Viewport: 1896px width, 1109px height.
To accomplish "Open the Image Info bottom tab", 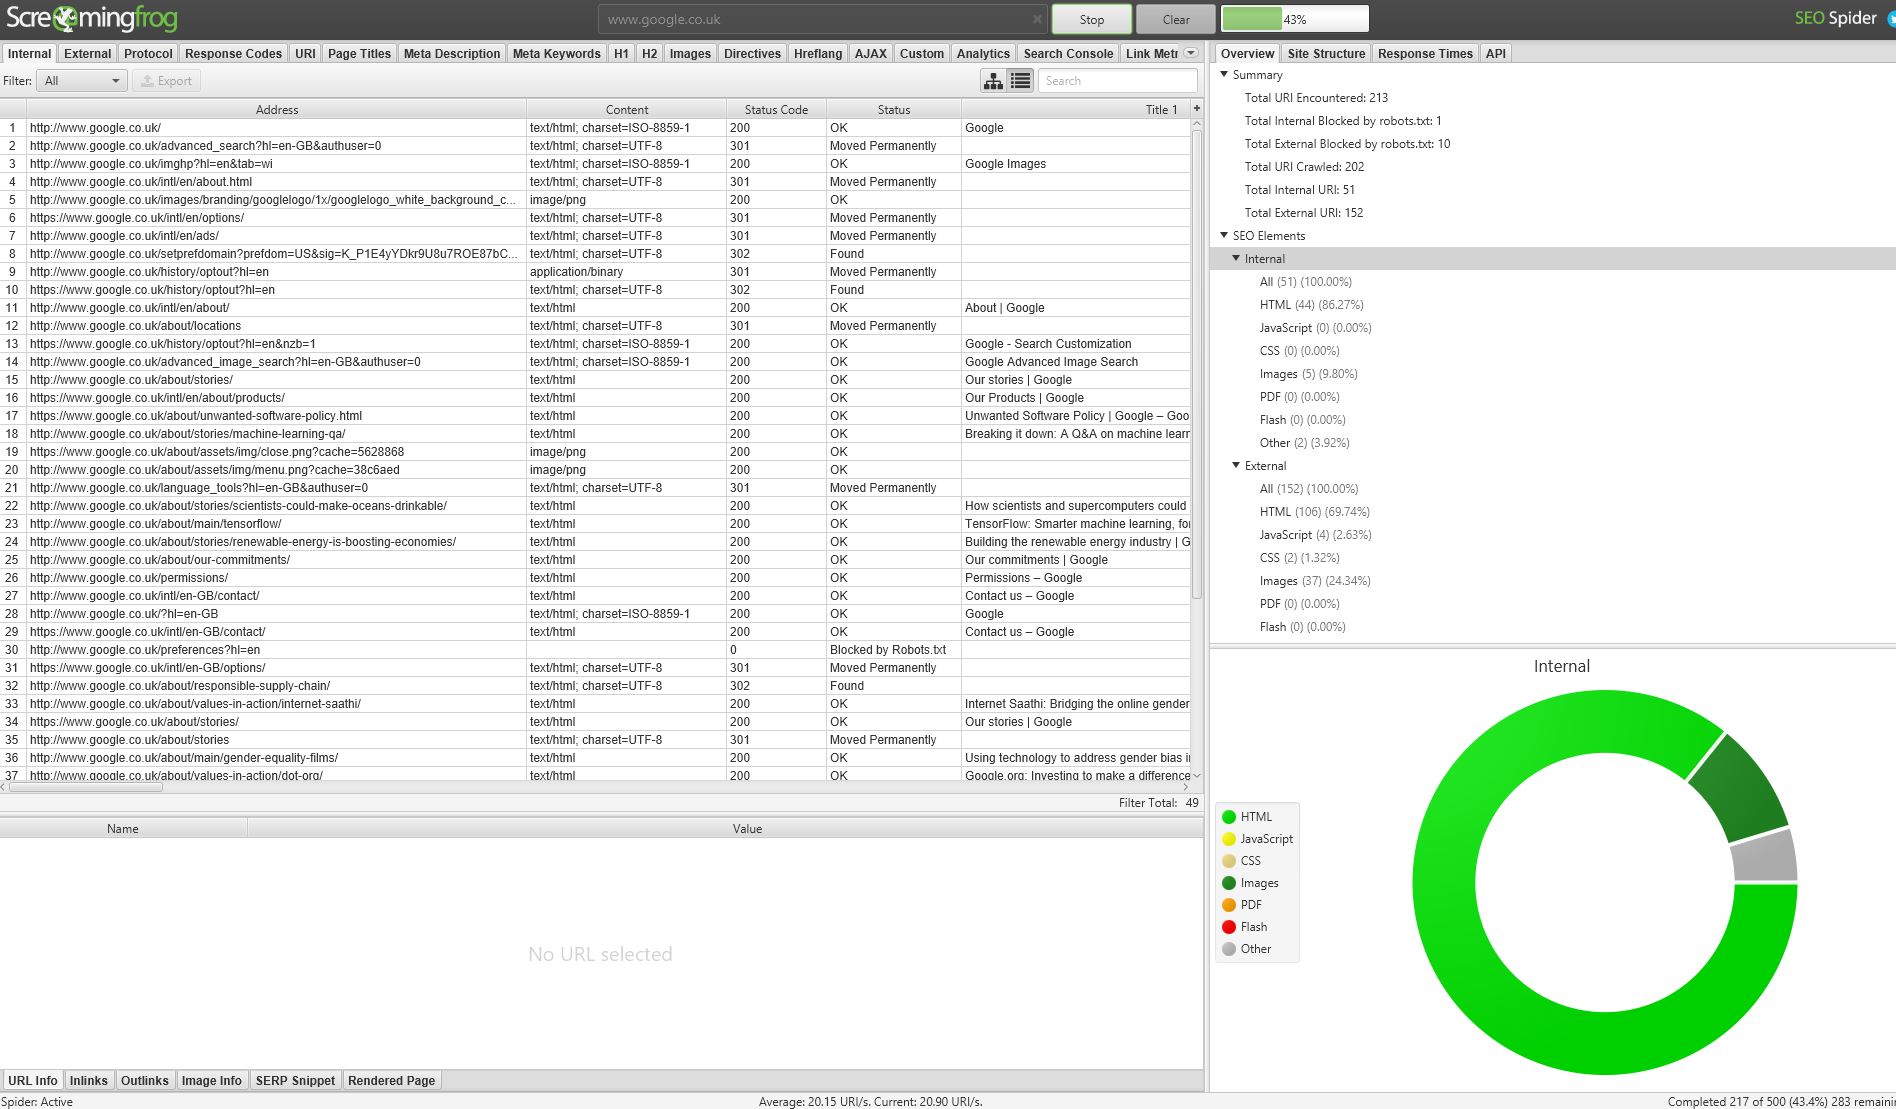I will (x=212, y=1081).
